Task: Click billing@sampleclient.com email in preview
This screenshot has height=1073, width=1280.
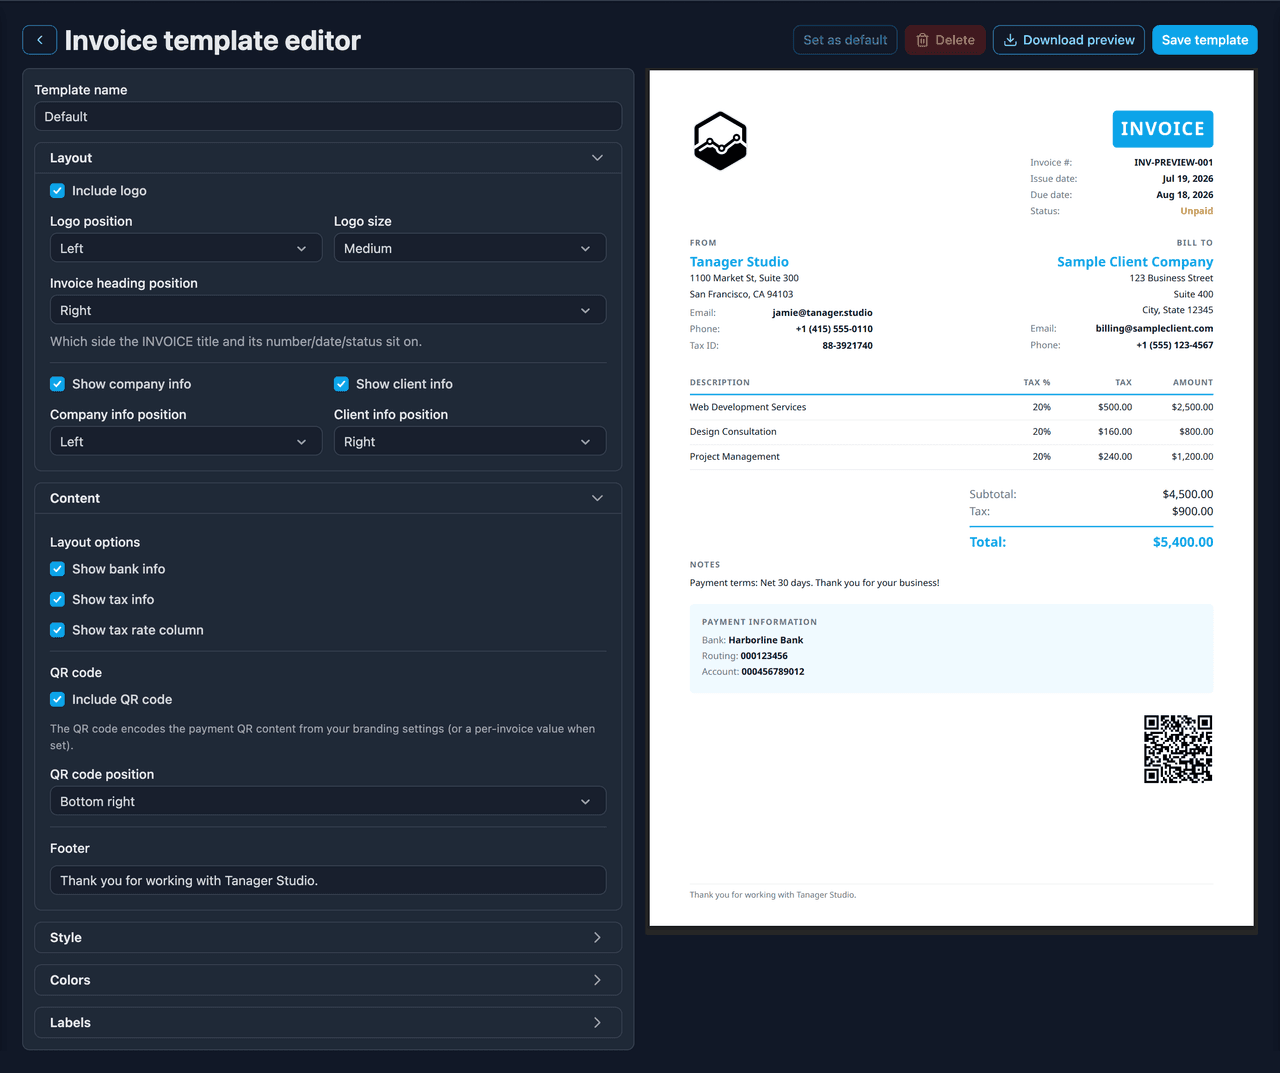Action: point(1154,328)
